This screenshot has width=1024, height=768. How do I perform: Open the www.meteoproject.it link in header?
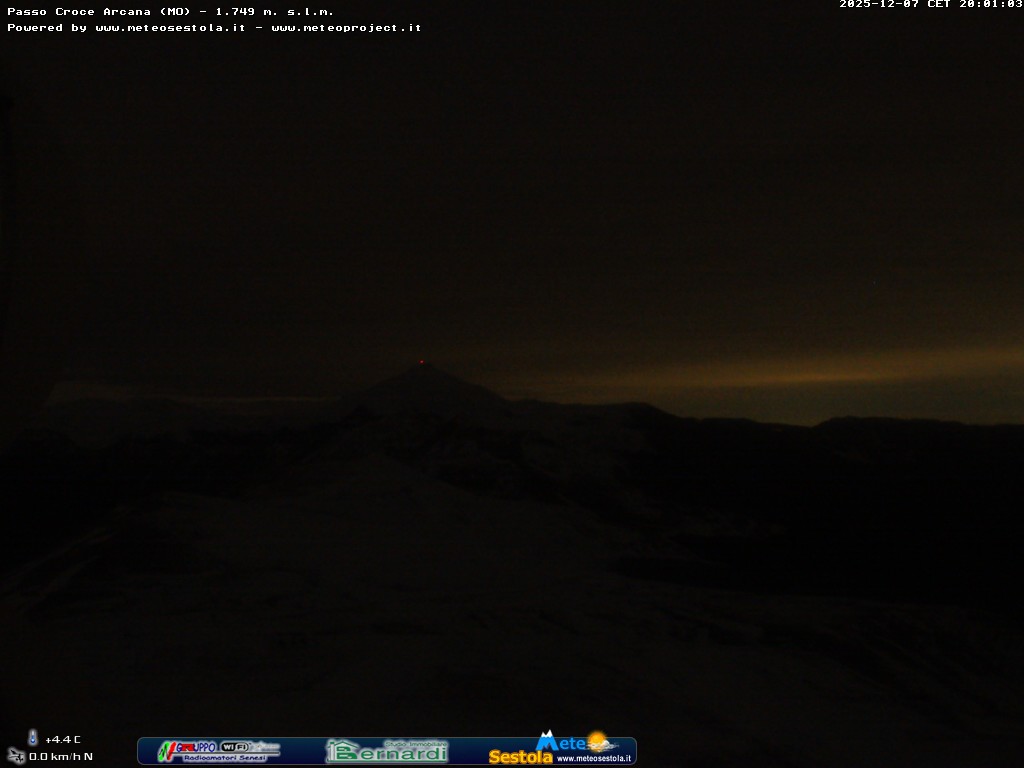(346, 28)
